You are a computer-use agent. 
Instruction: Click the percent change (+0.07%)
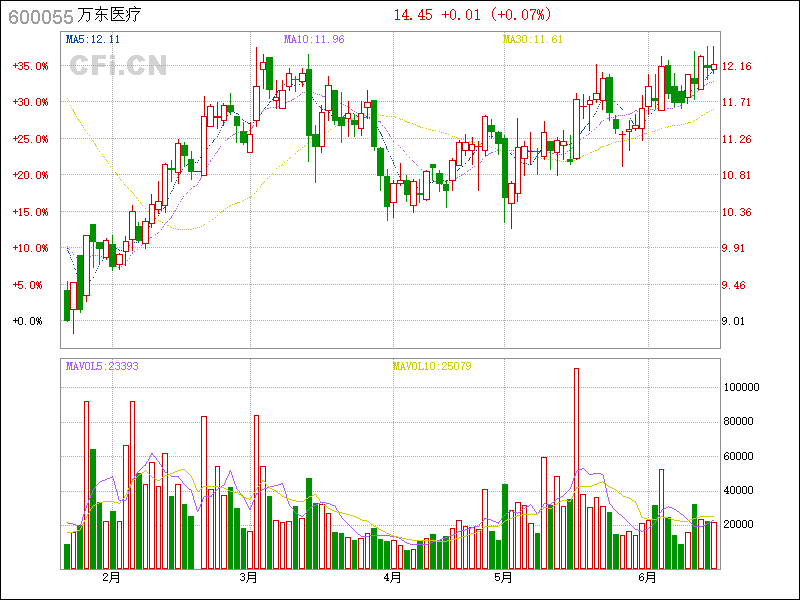(521, 15)
